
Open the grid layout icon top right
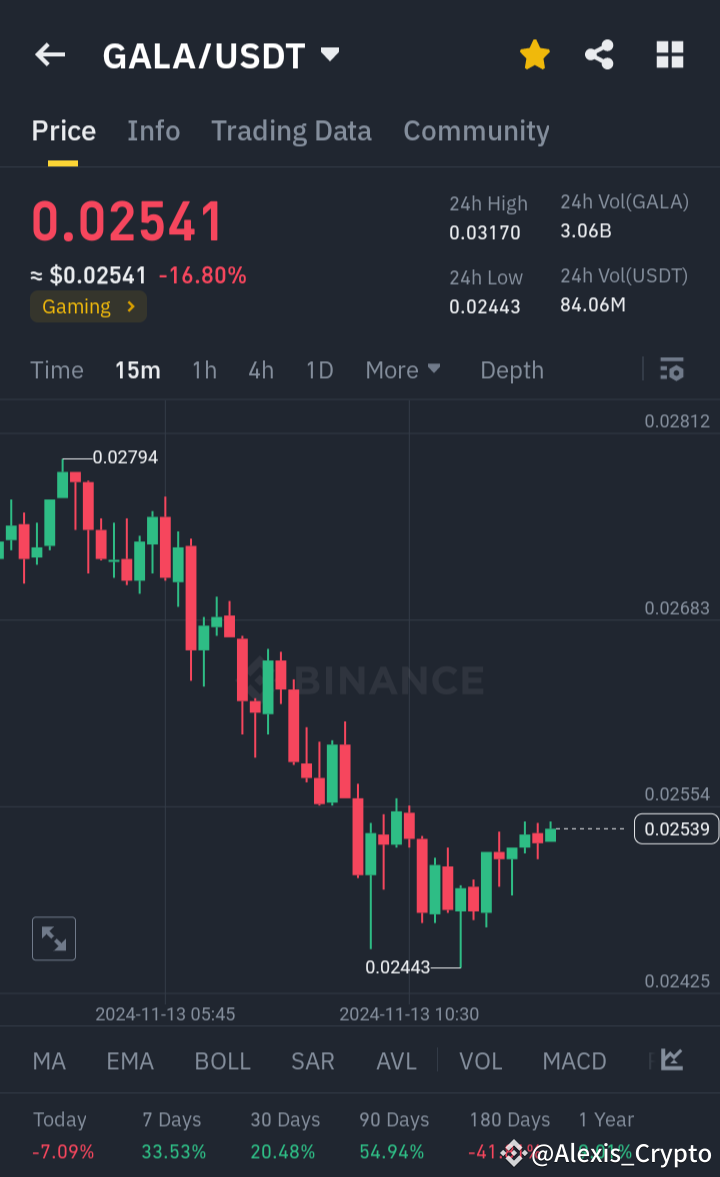[x=668, y=55]
